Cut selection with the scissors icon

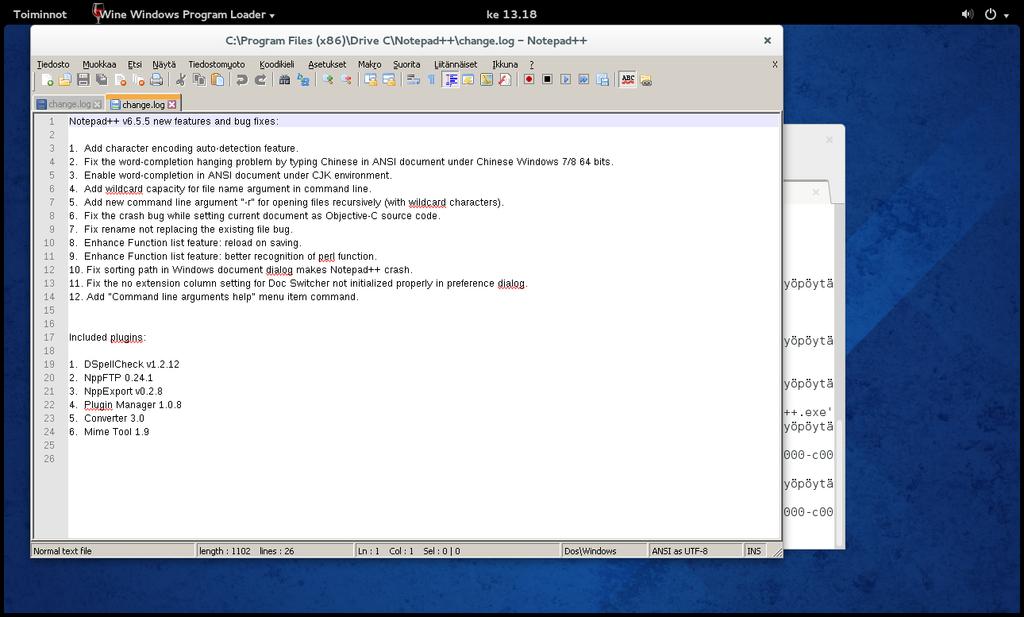(x=181, y=80)
